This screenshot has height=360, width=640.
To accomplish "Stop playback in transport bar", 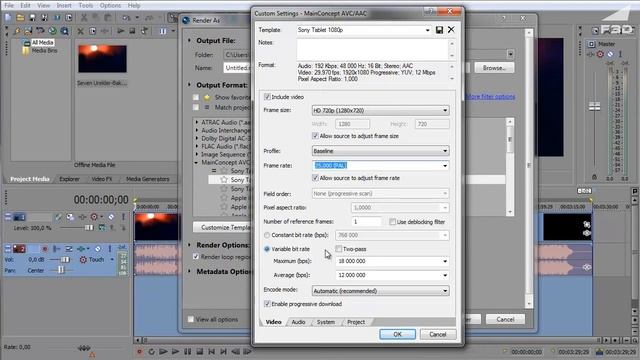I will [x=199, y=351].
